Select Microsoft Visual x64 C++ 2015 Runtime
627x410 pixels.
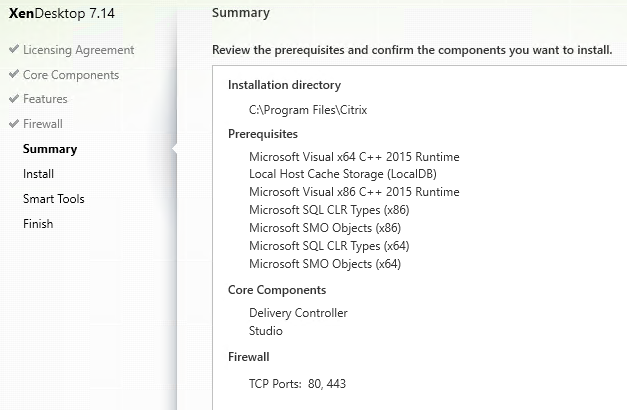click(354, 157)
